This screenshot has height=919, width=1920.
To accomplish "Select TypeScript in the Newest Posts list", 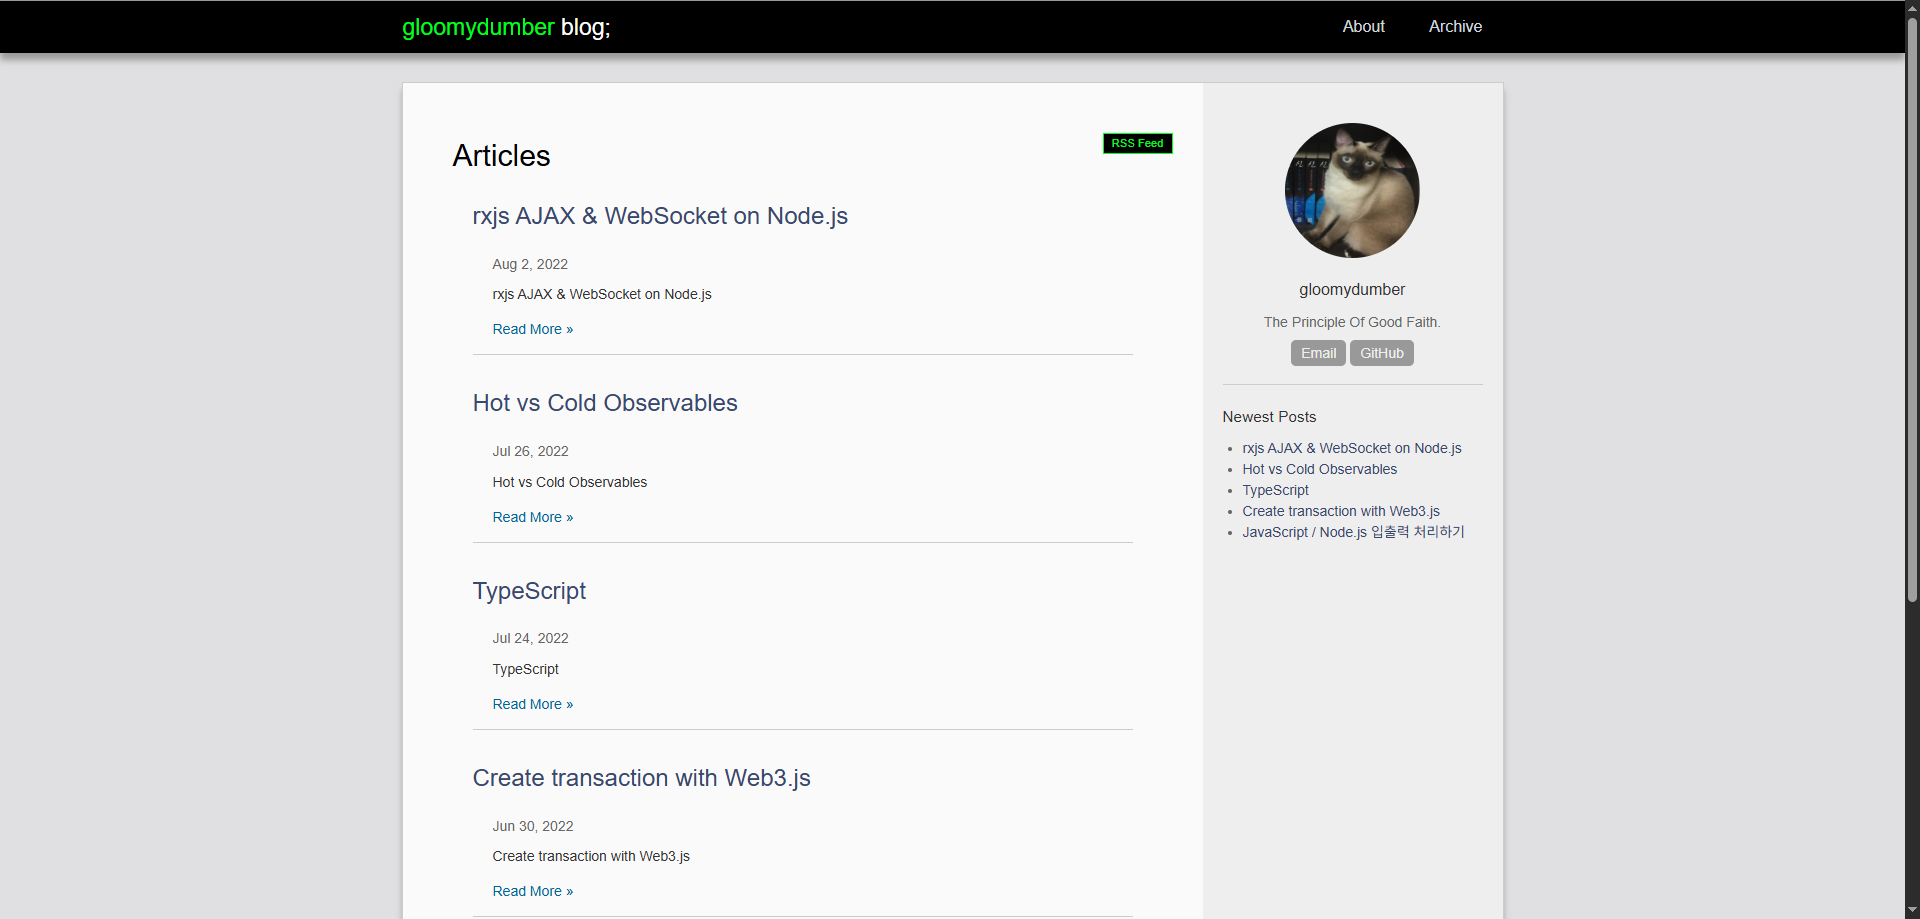I will tap(1275, 491).
